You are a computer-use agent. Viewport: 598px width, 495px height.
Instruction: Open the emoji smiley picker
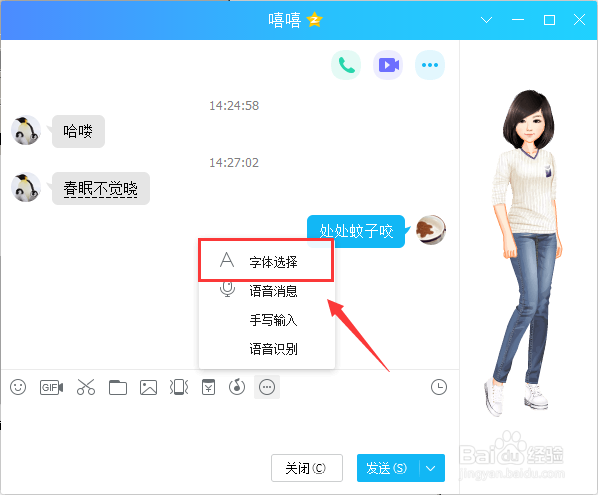pos(18,387)
